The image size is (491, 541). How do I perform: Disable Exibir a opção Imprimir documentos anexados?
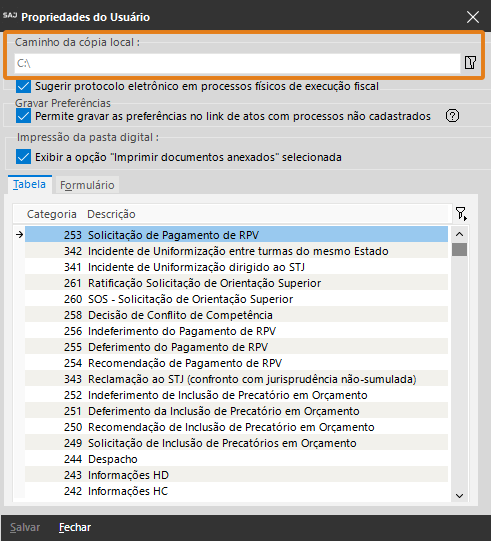[23, 157]
